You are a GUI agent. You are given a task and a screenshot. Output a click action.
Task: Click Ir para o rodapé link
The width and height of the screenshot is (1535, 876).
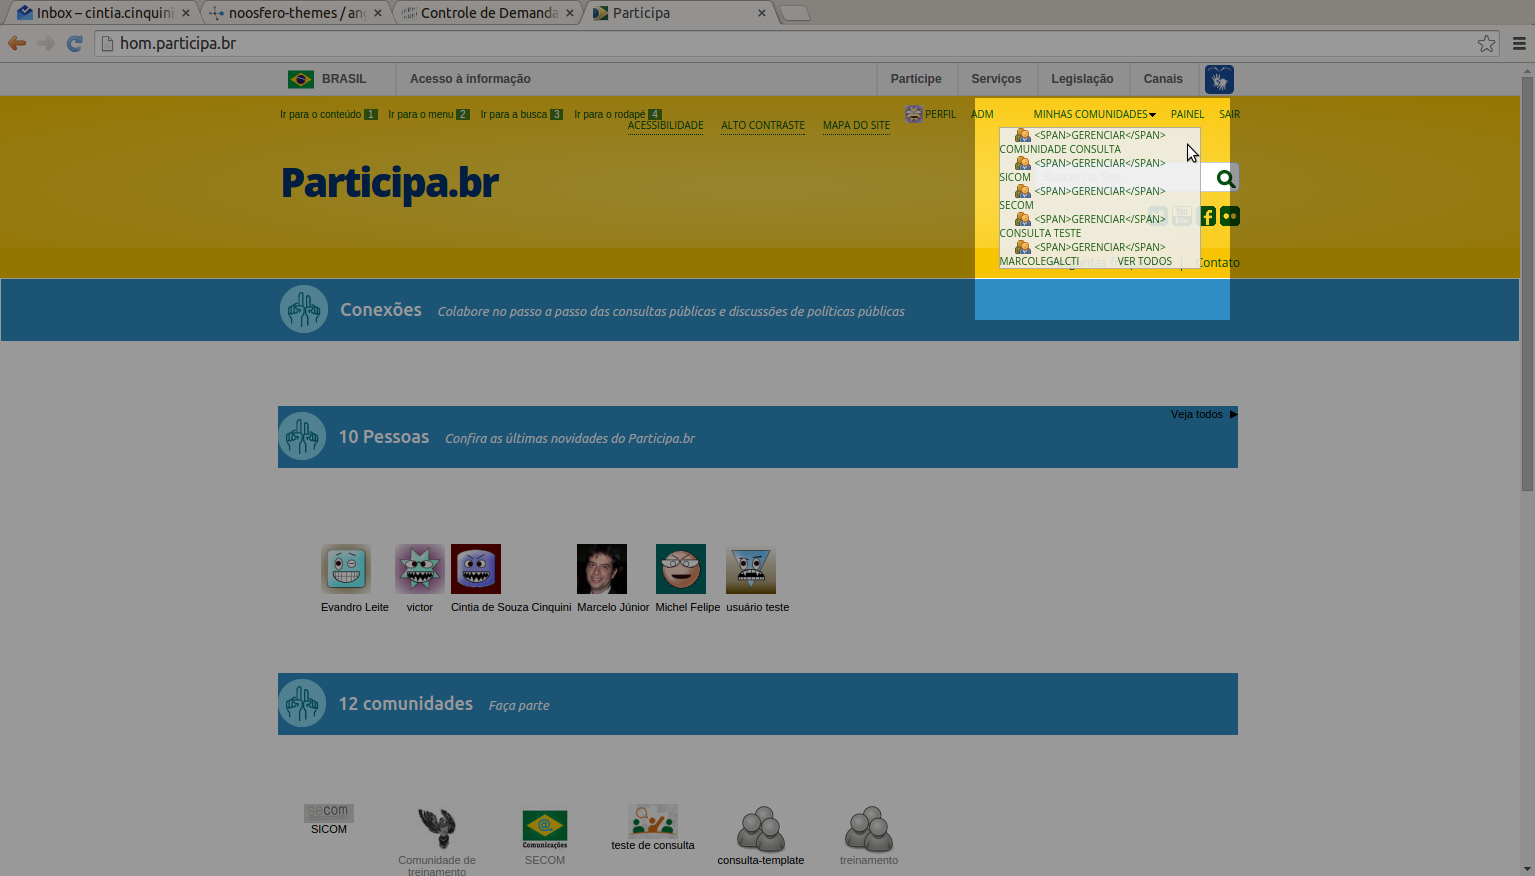click(x=617, y=114)
